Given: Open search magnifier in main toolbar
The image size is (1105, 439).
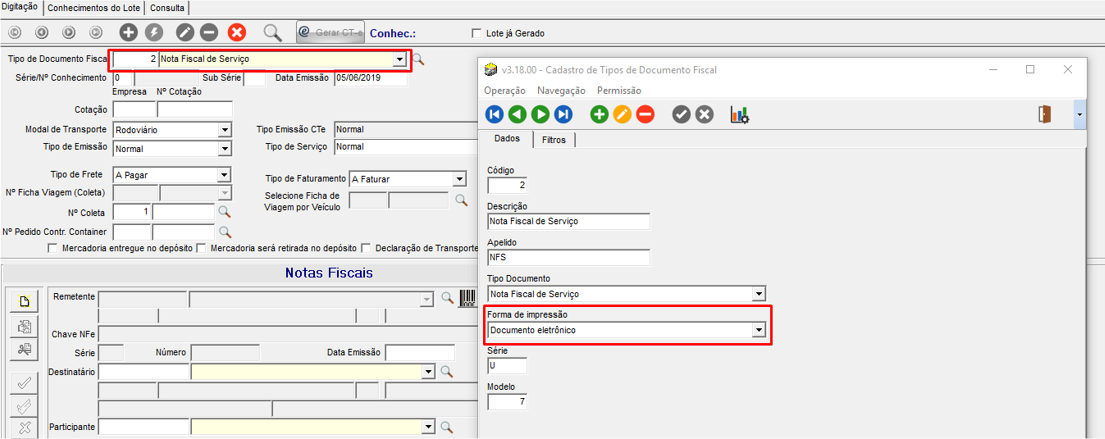Looking at the screenshot, I should [273, 32].
